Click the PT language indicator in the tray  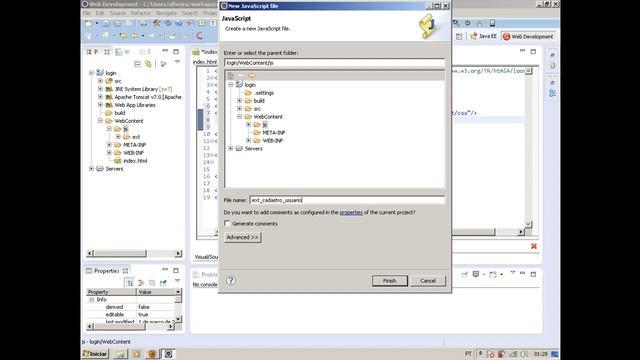coord(468,354)
